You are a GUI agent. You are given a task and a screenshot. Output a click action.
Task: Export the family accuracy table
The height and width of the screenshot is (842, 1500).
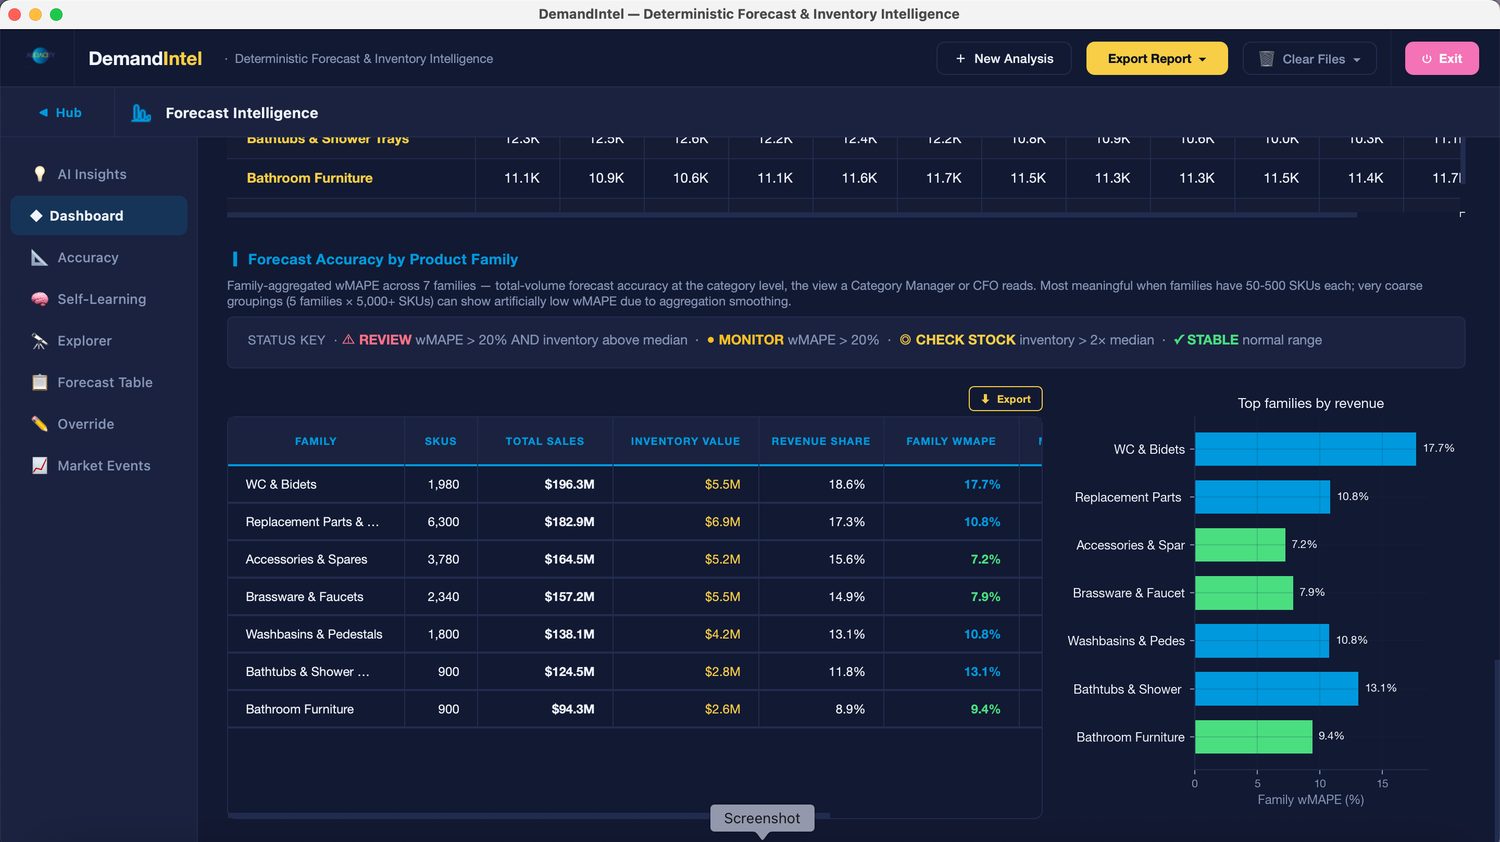coord(1005,399)
